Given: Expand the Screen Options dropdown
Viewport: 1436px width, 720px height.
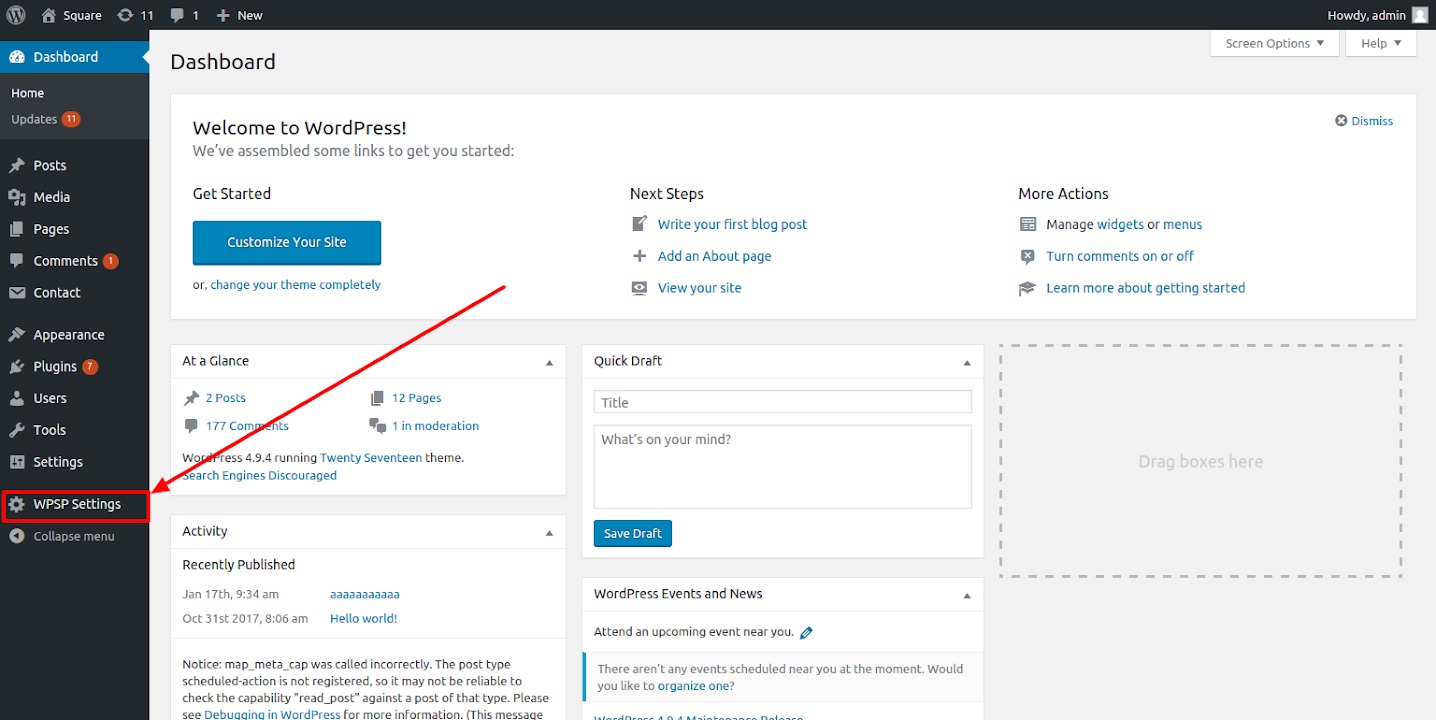Looking at the screenshot, I should tap(1274, 44).
